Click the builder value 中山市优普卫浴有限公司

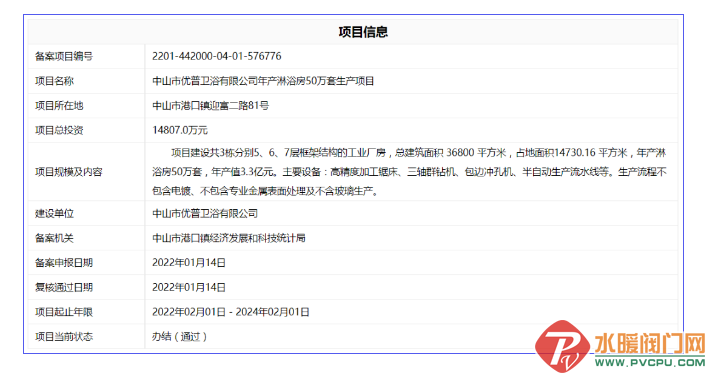205,213
